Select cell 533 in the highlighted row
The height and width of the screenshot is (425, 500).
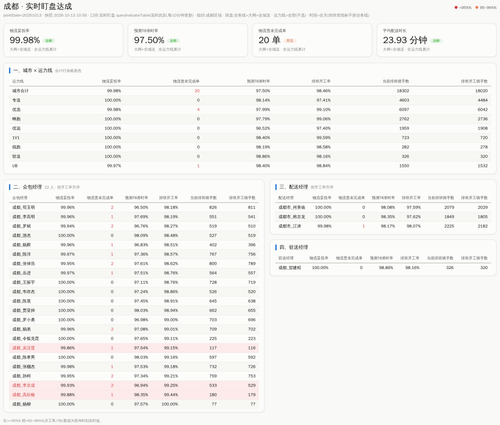pos(213,385)
